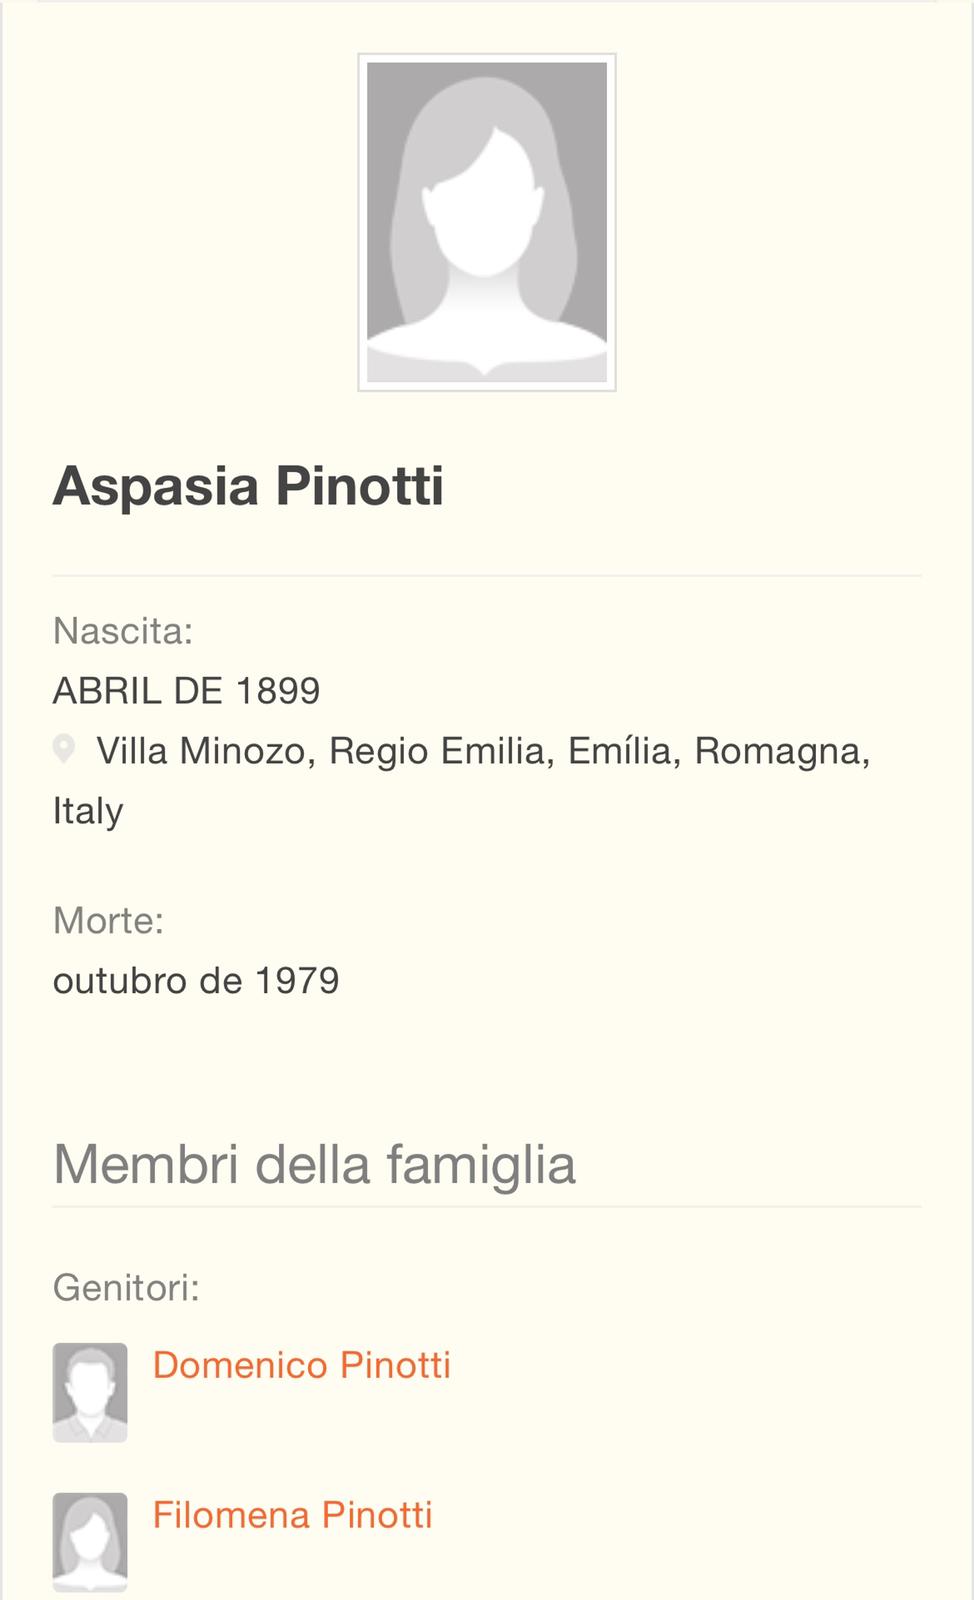Open Domenico Pinotti's profile link
Viewport: 974px width, 1600px height.
click(x=301, y=1365)
